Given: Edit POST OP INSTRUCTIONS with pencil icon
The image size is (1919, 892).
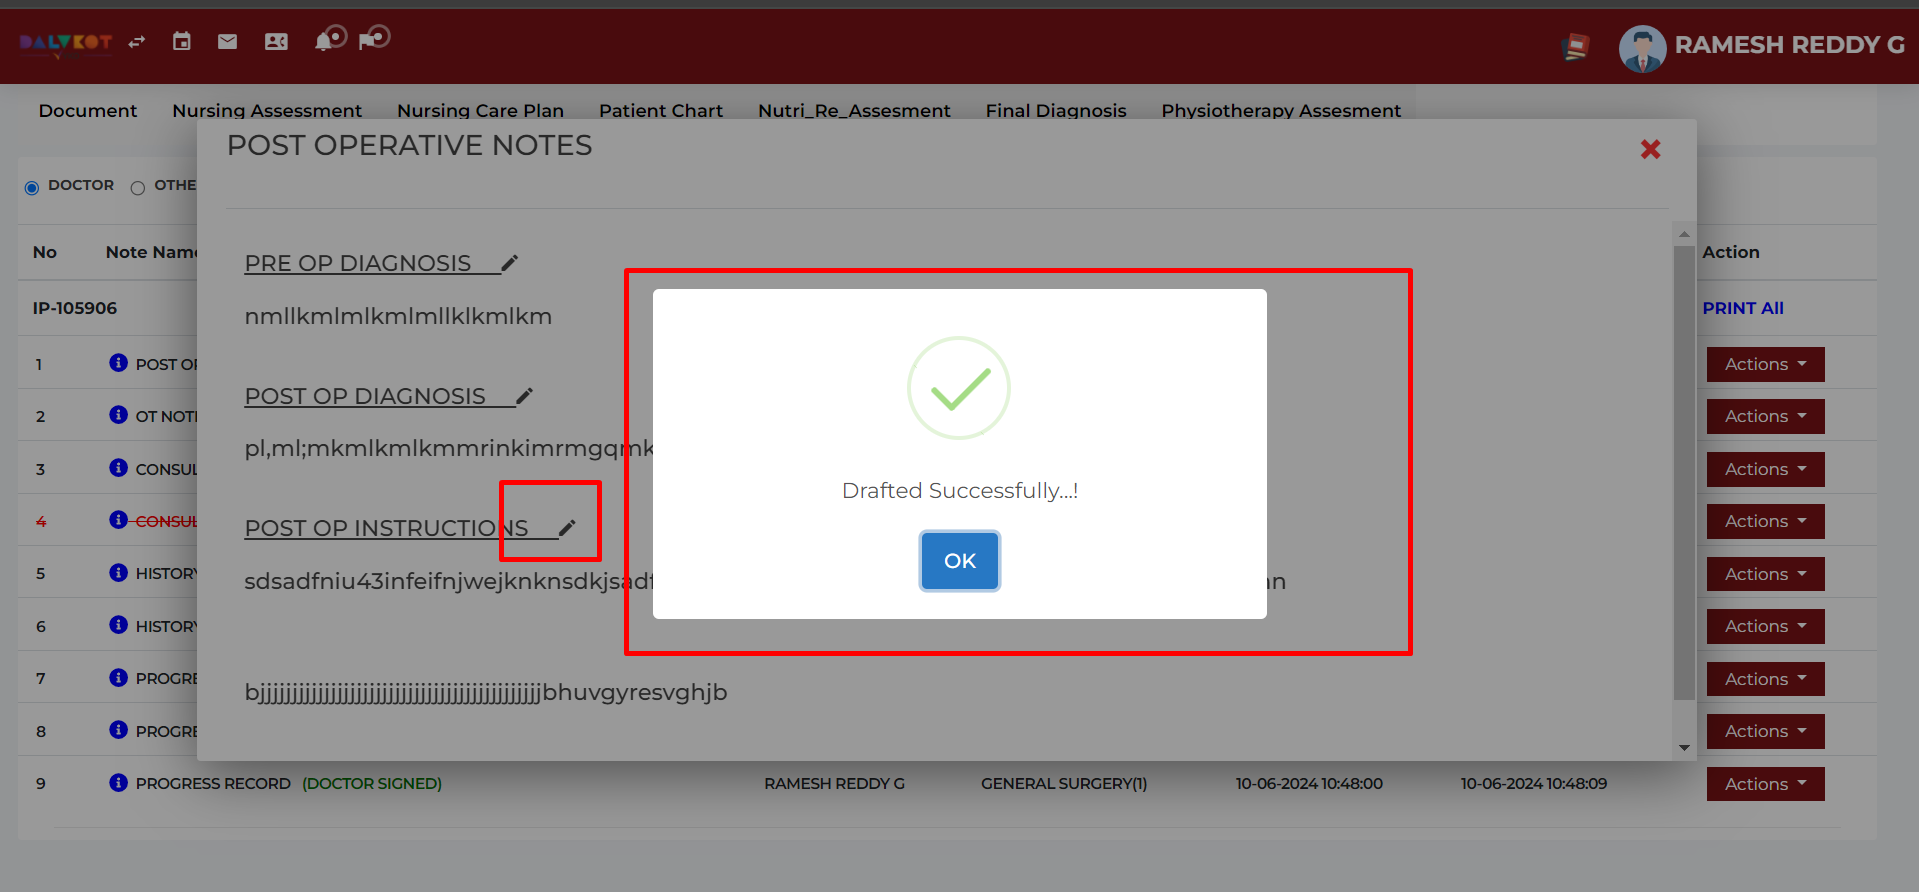Looking at the screenshot, I should [x=567, y=528].
